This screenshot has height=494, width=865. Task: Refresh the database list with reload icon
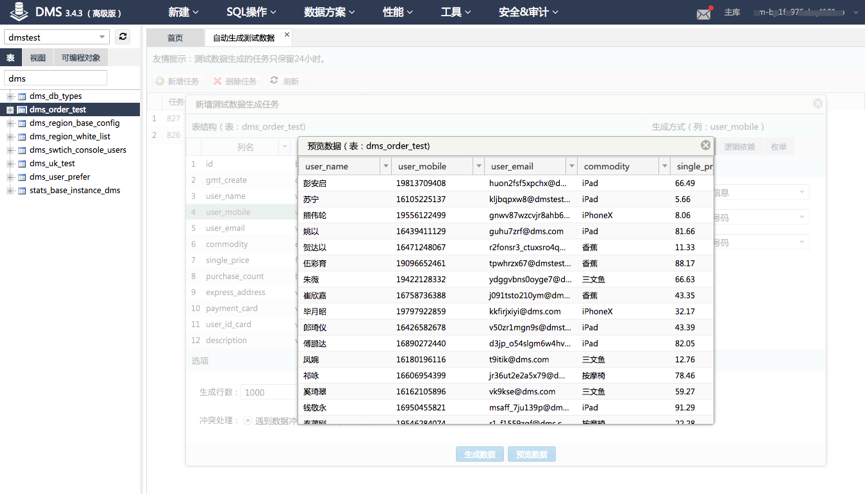[123, 36]
